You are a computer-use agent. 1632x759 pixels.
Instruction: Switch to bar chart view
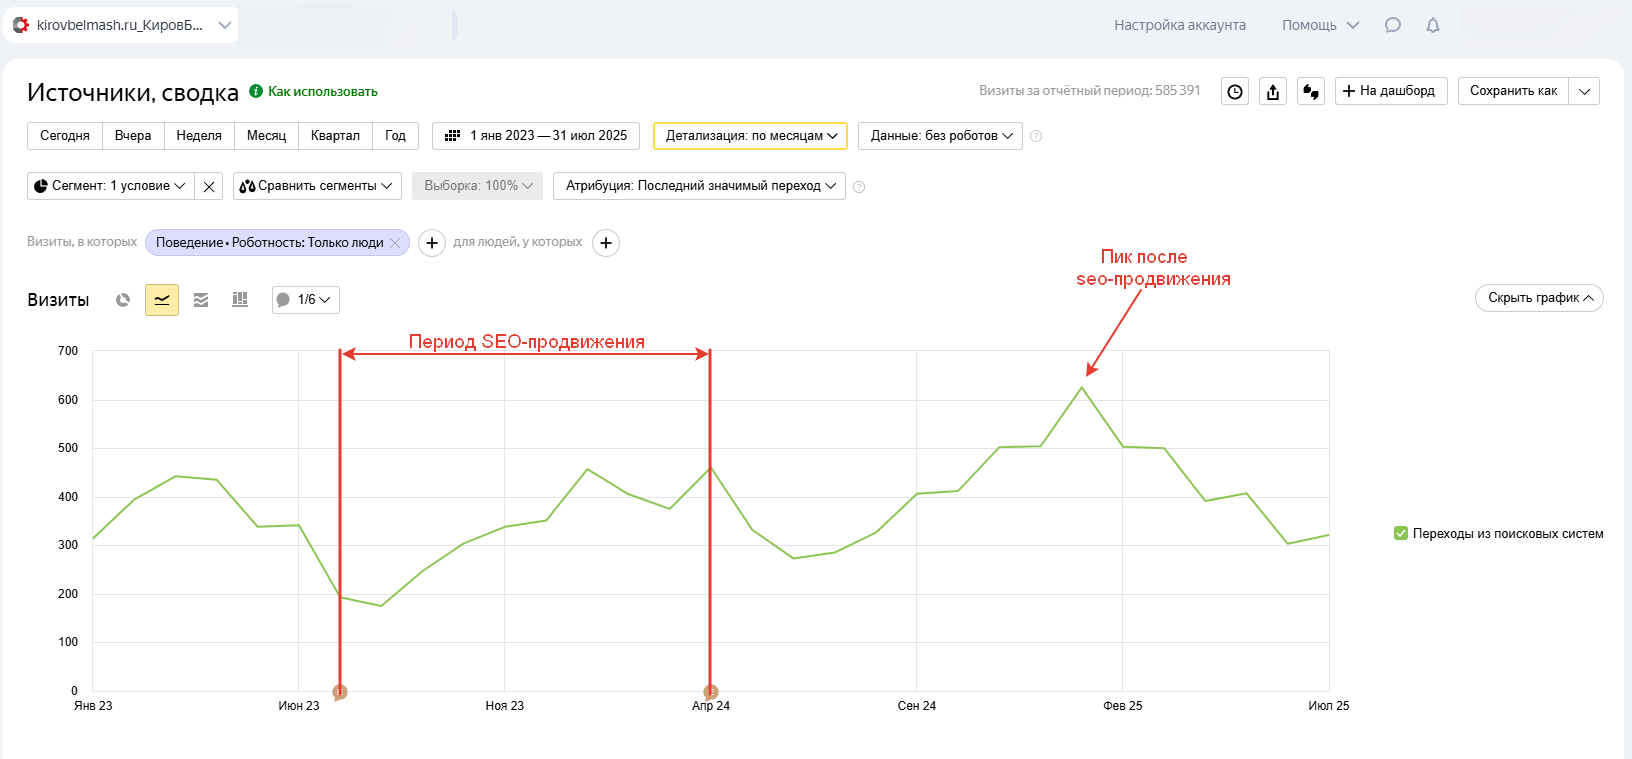click(x=240, y=300)
